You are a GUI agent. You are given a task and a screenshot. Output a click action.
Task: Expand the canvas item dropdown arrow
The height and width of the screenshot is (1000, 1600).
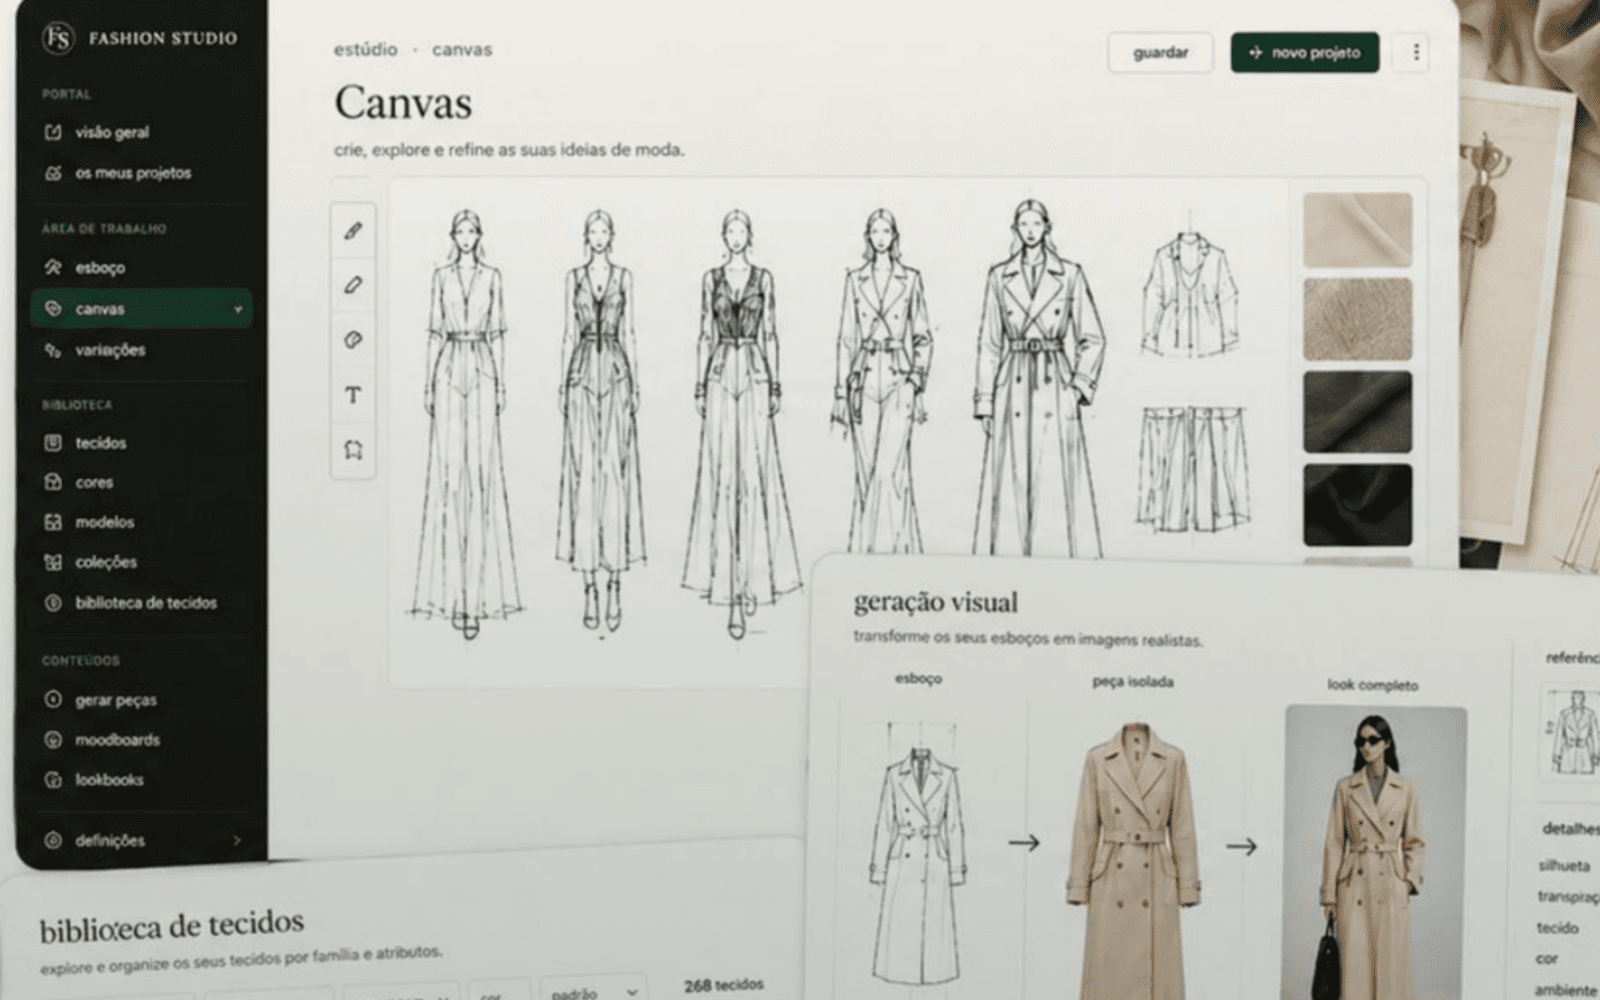click(238, 310)
